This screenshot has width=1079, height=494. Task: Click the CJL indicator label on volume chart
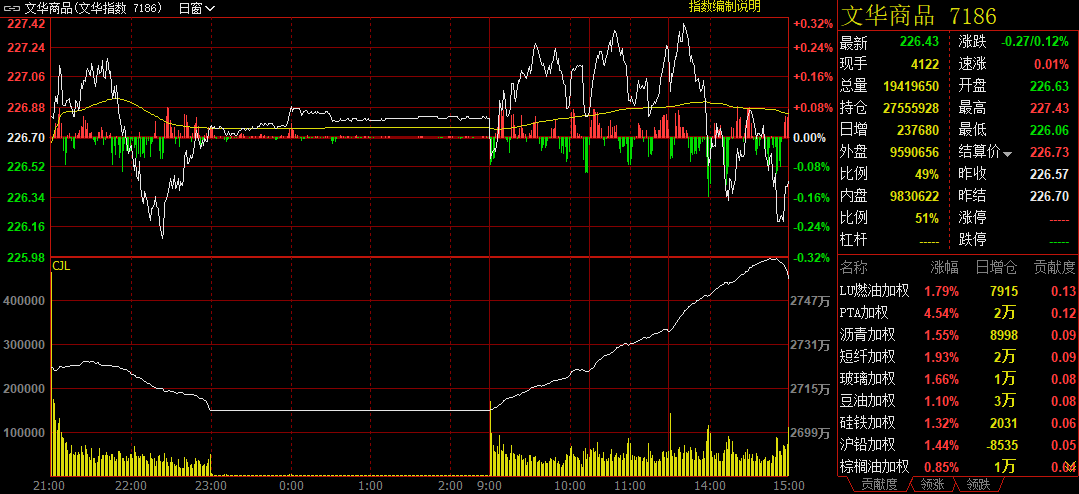tap(61, 266)
